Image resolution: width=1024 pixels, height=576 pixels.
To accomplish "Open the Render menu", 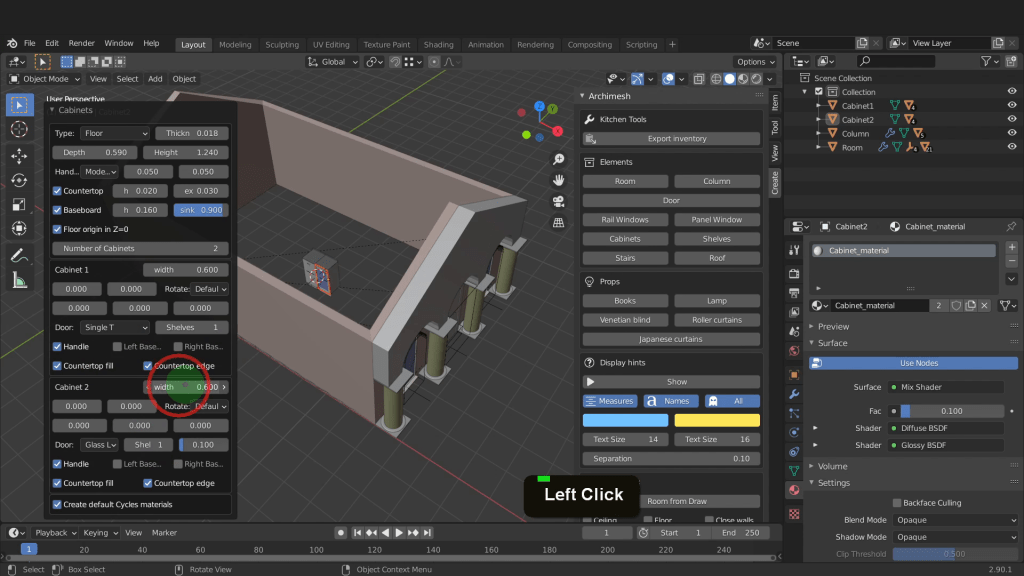I will (82, 44).
